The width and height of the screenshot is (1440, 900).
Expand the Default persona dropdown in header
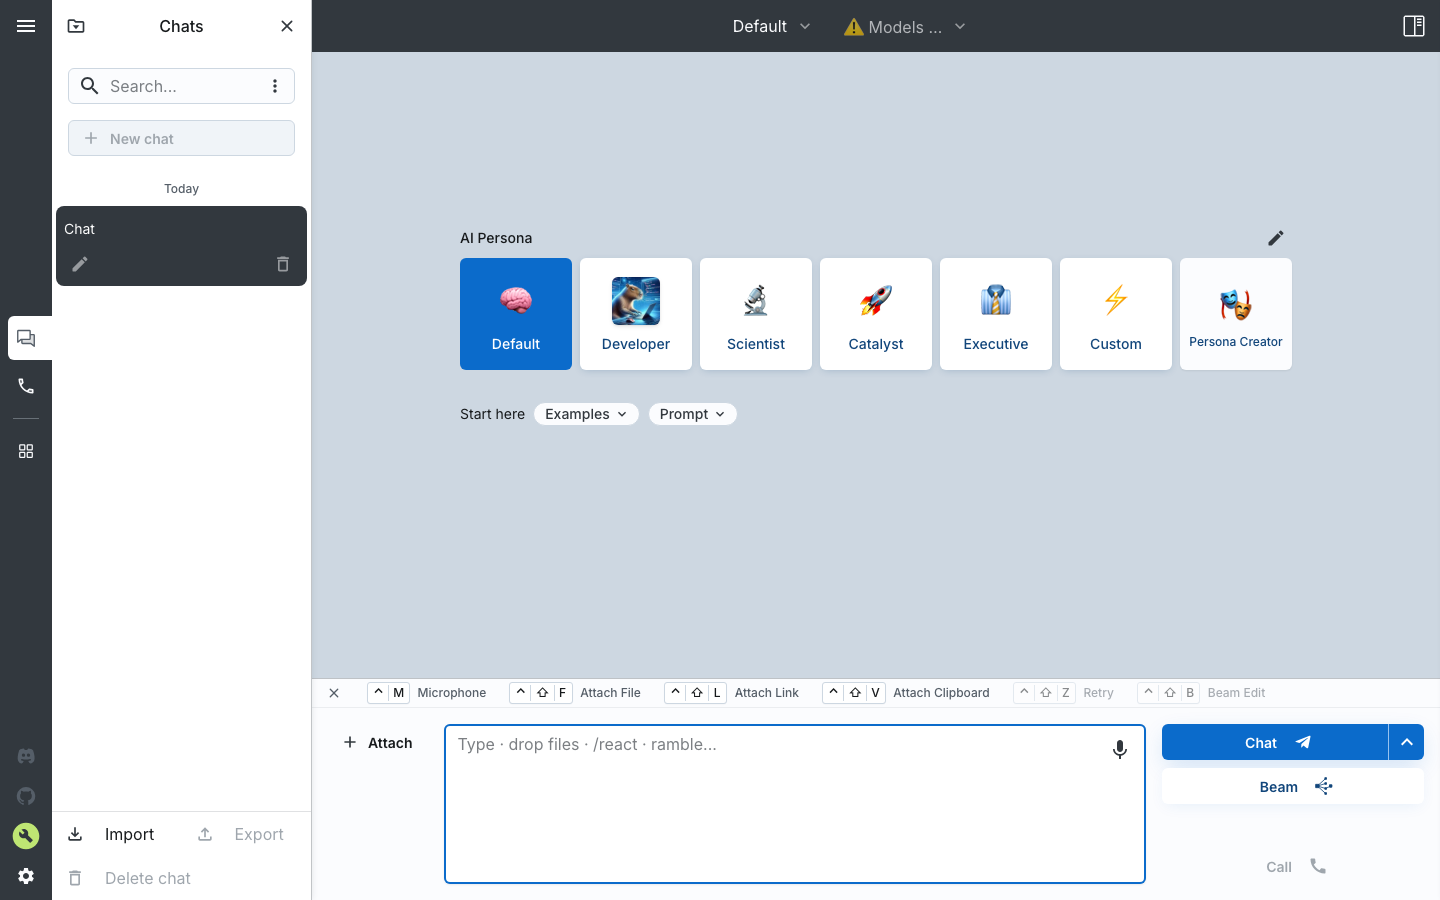click(771, 26)
